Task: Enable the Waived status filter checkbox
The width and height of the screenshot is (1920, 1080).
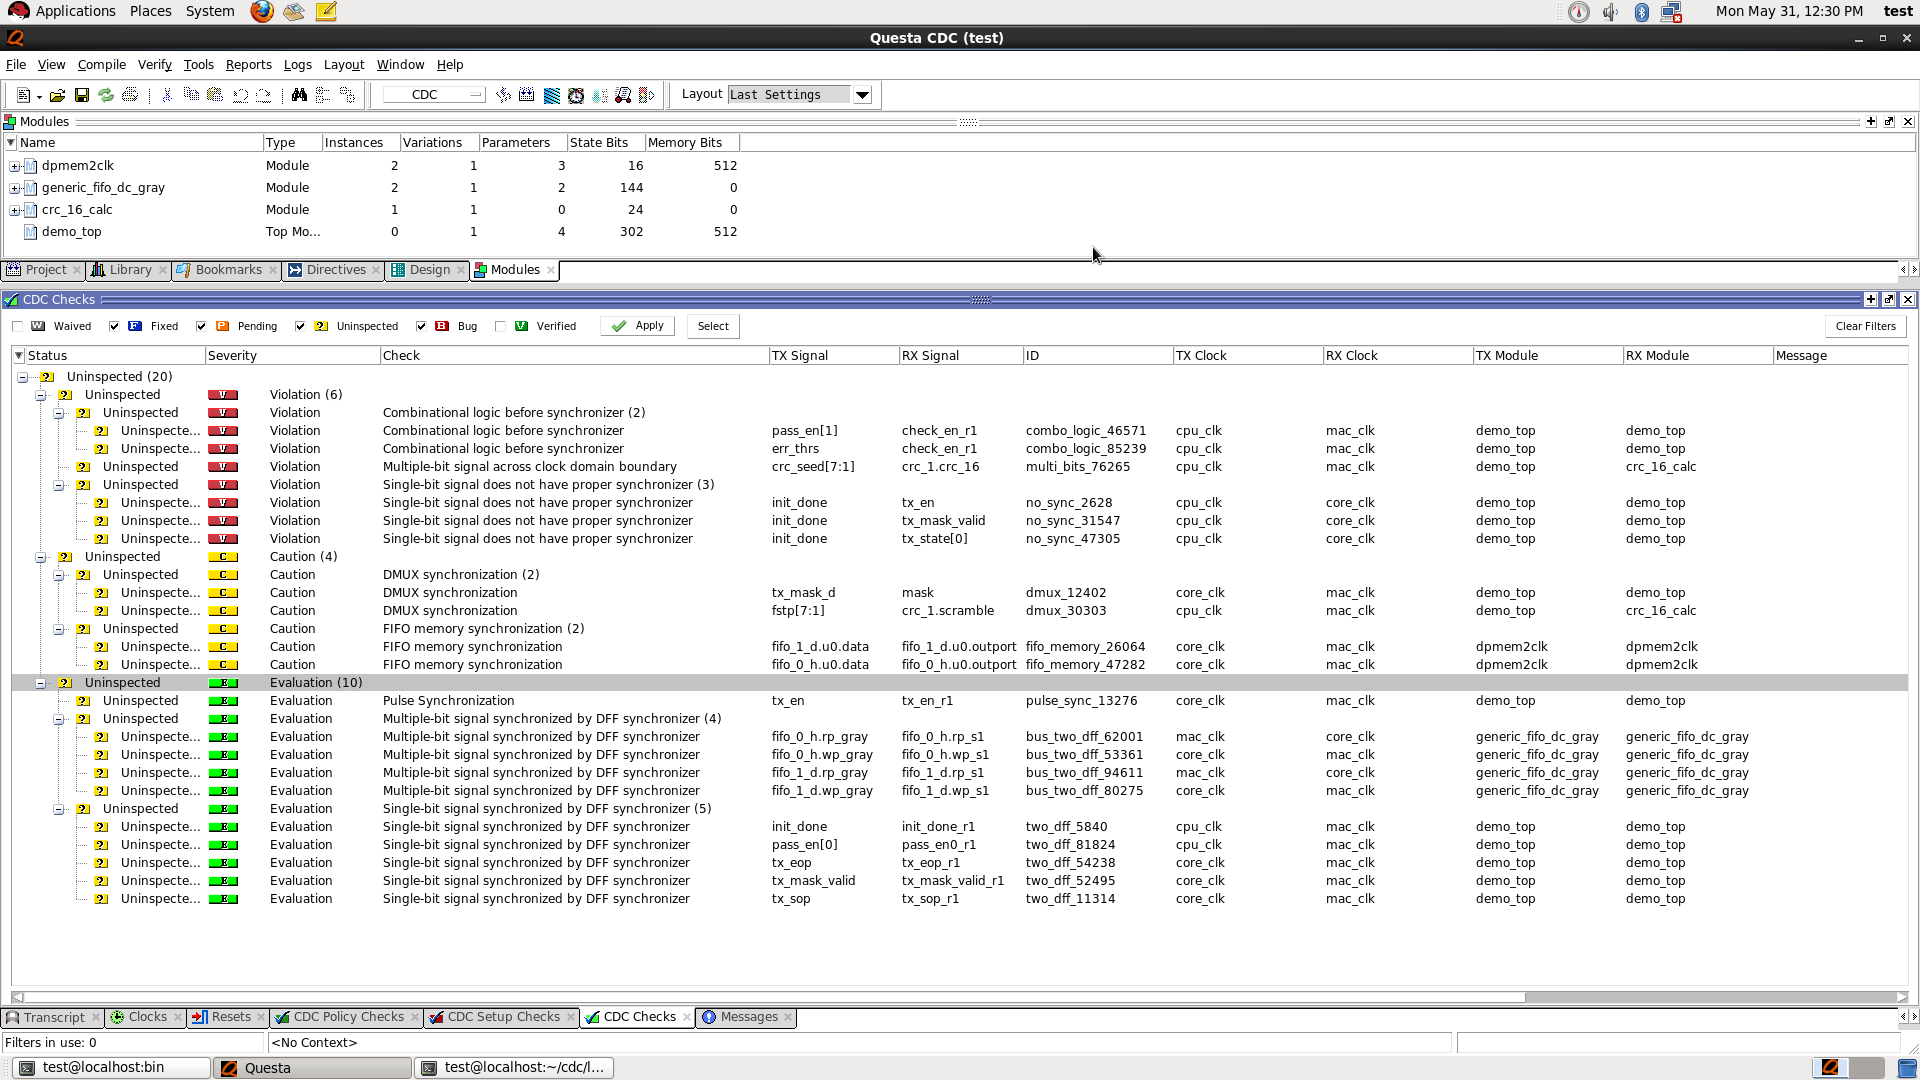Action: pos(17,326)
